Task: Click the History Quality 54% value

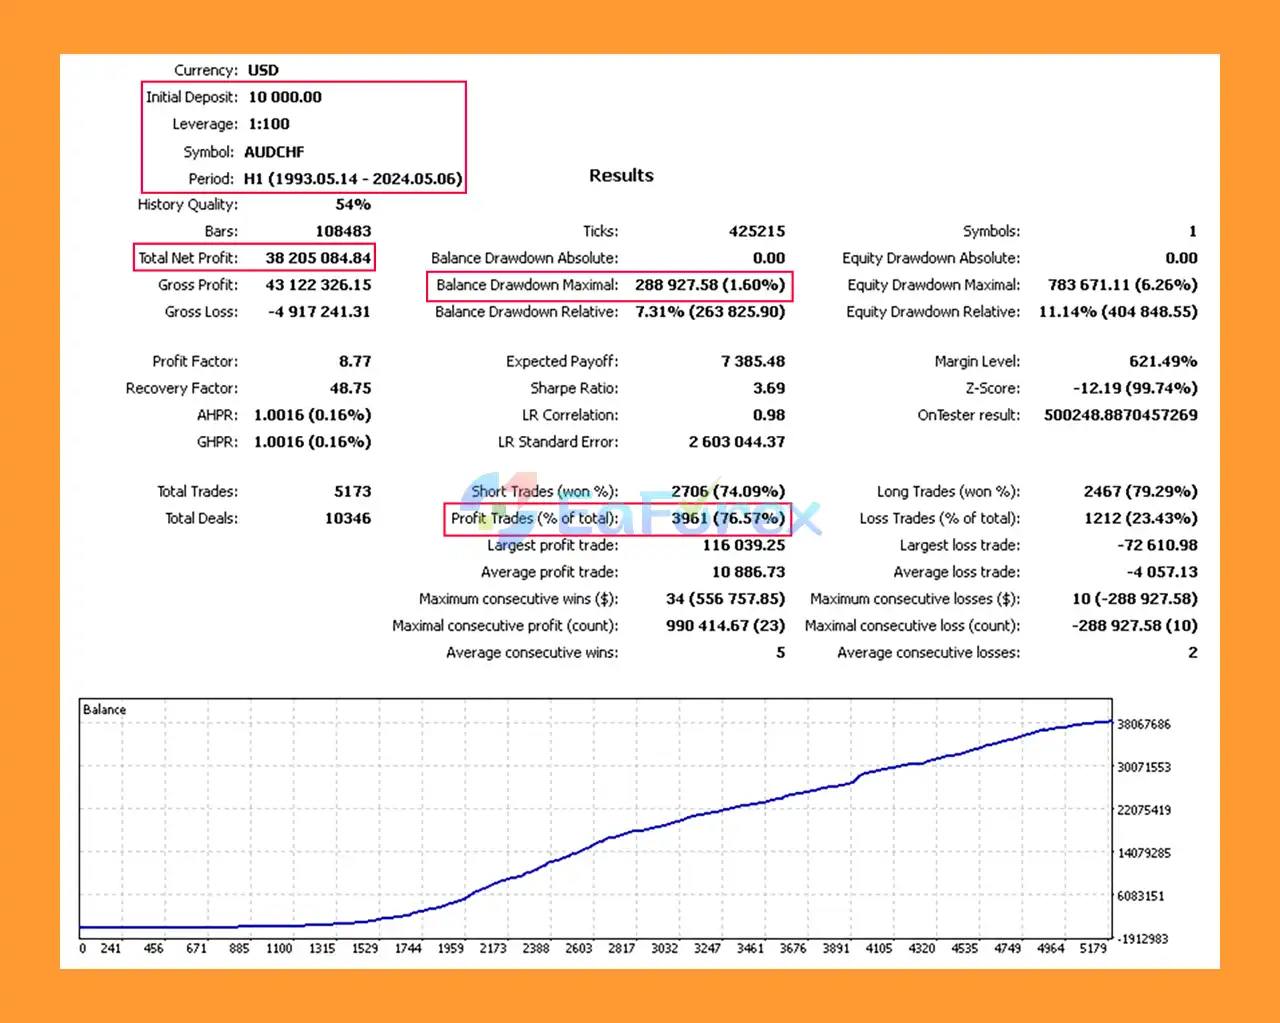Action: (x=353, y=204)
